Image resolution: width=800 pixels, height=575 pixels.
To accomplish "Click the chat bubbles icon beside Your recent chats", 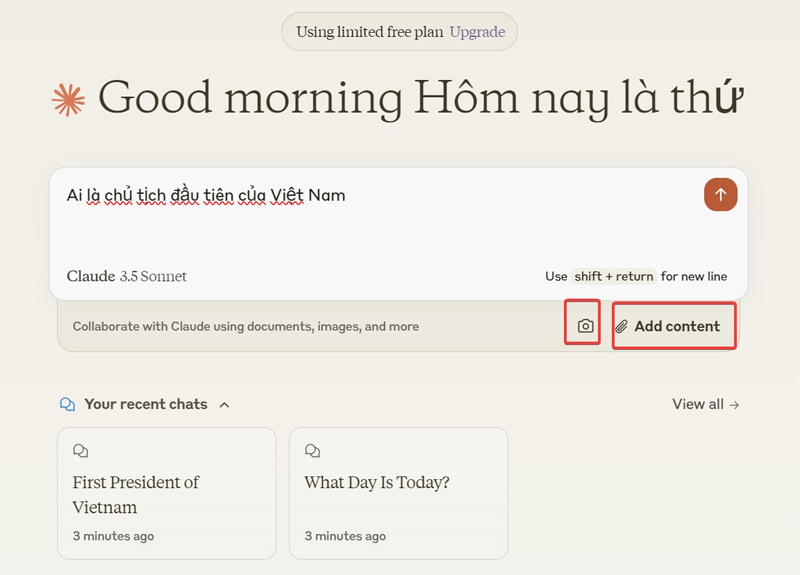I will click(68, 404).
